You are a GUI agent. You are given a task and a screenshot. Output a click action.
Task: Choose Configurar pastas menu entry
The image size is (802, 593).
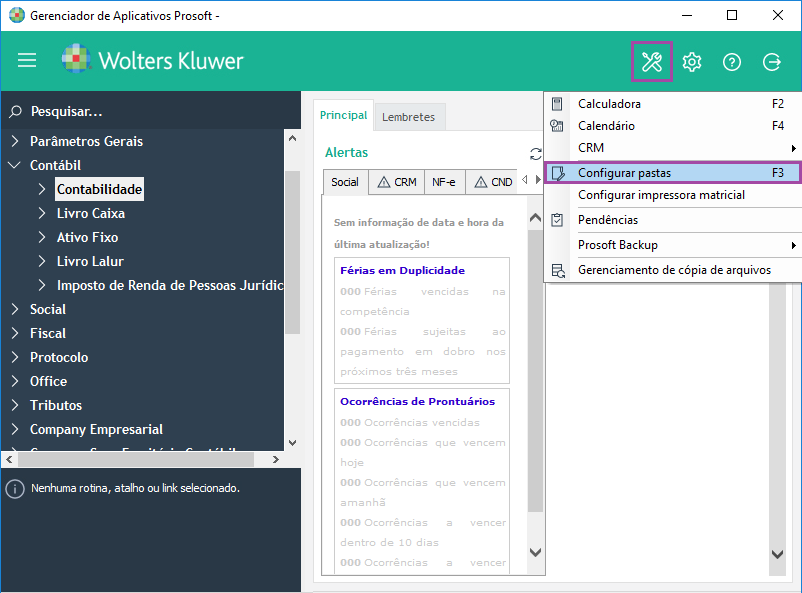(672, 173)
